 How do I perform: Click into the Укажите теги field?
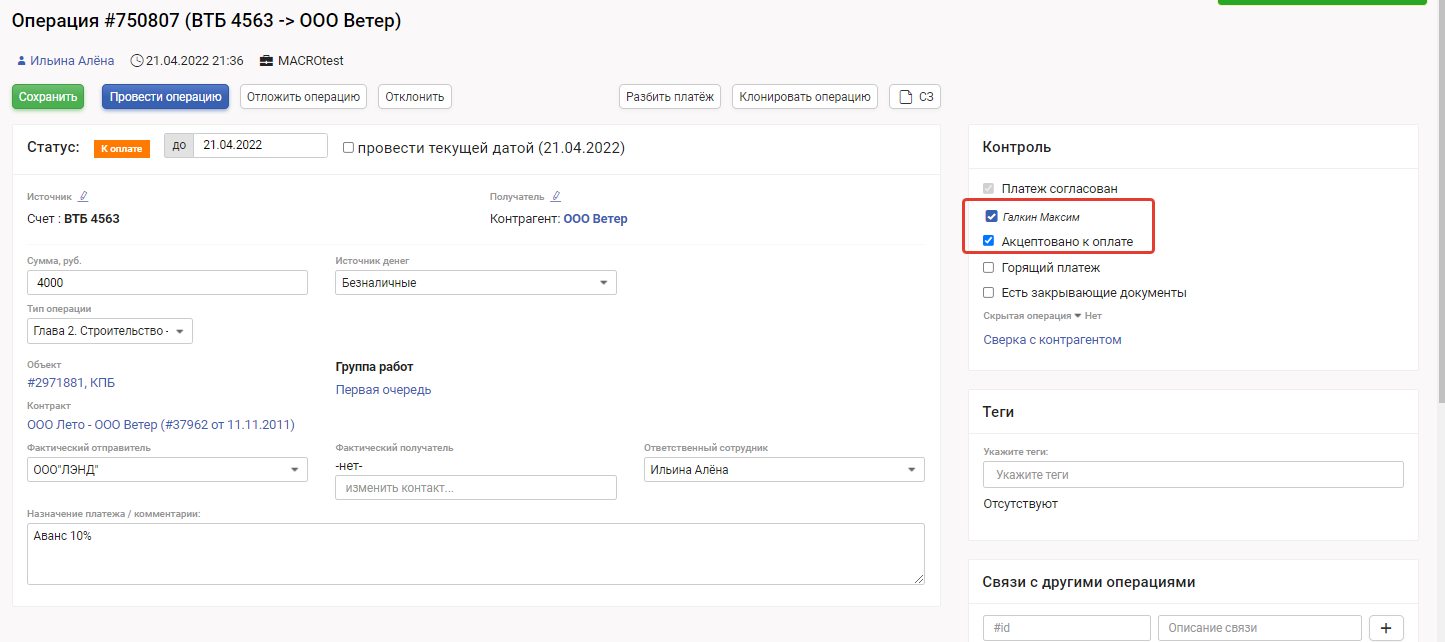(1193, 474)
